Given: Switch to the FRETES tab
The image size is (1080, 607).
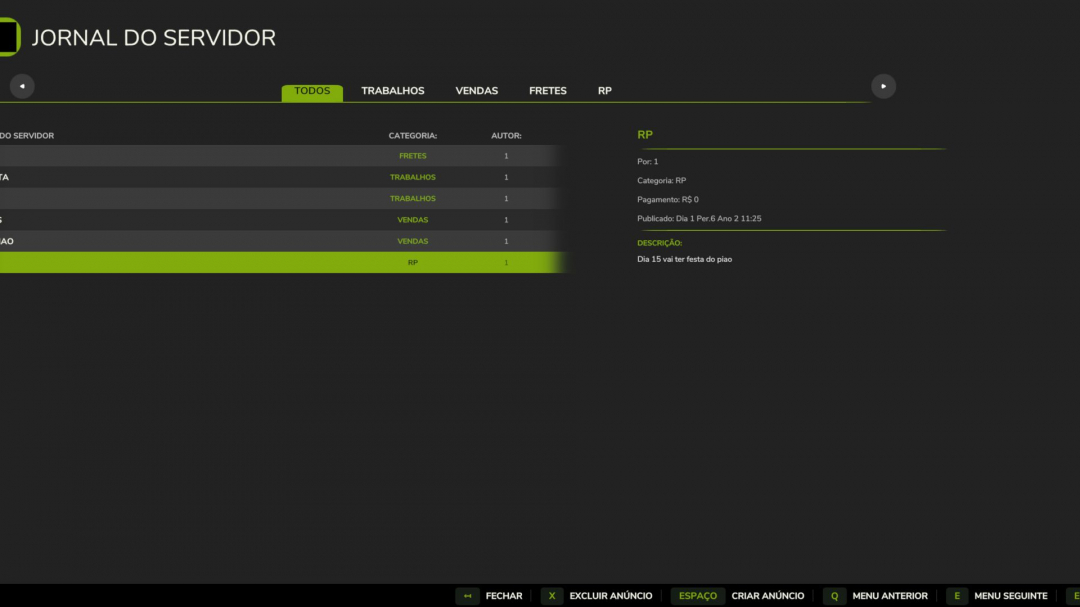Looking at the screenshot, I should coord(548,91).
